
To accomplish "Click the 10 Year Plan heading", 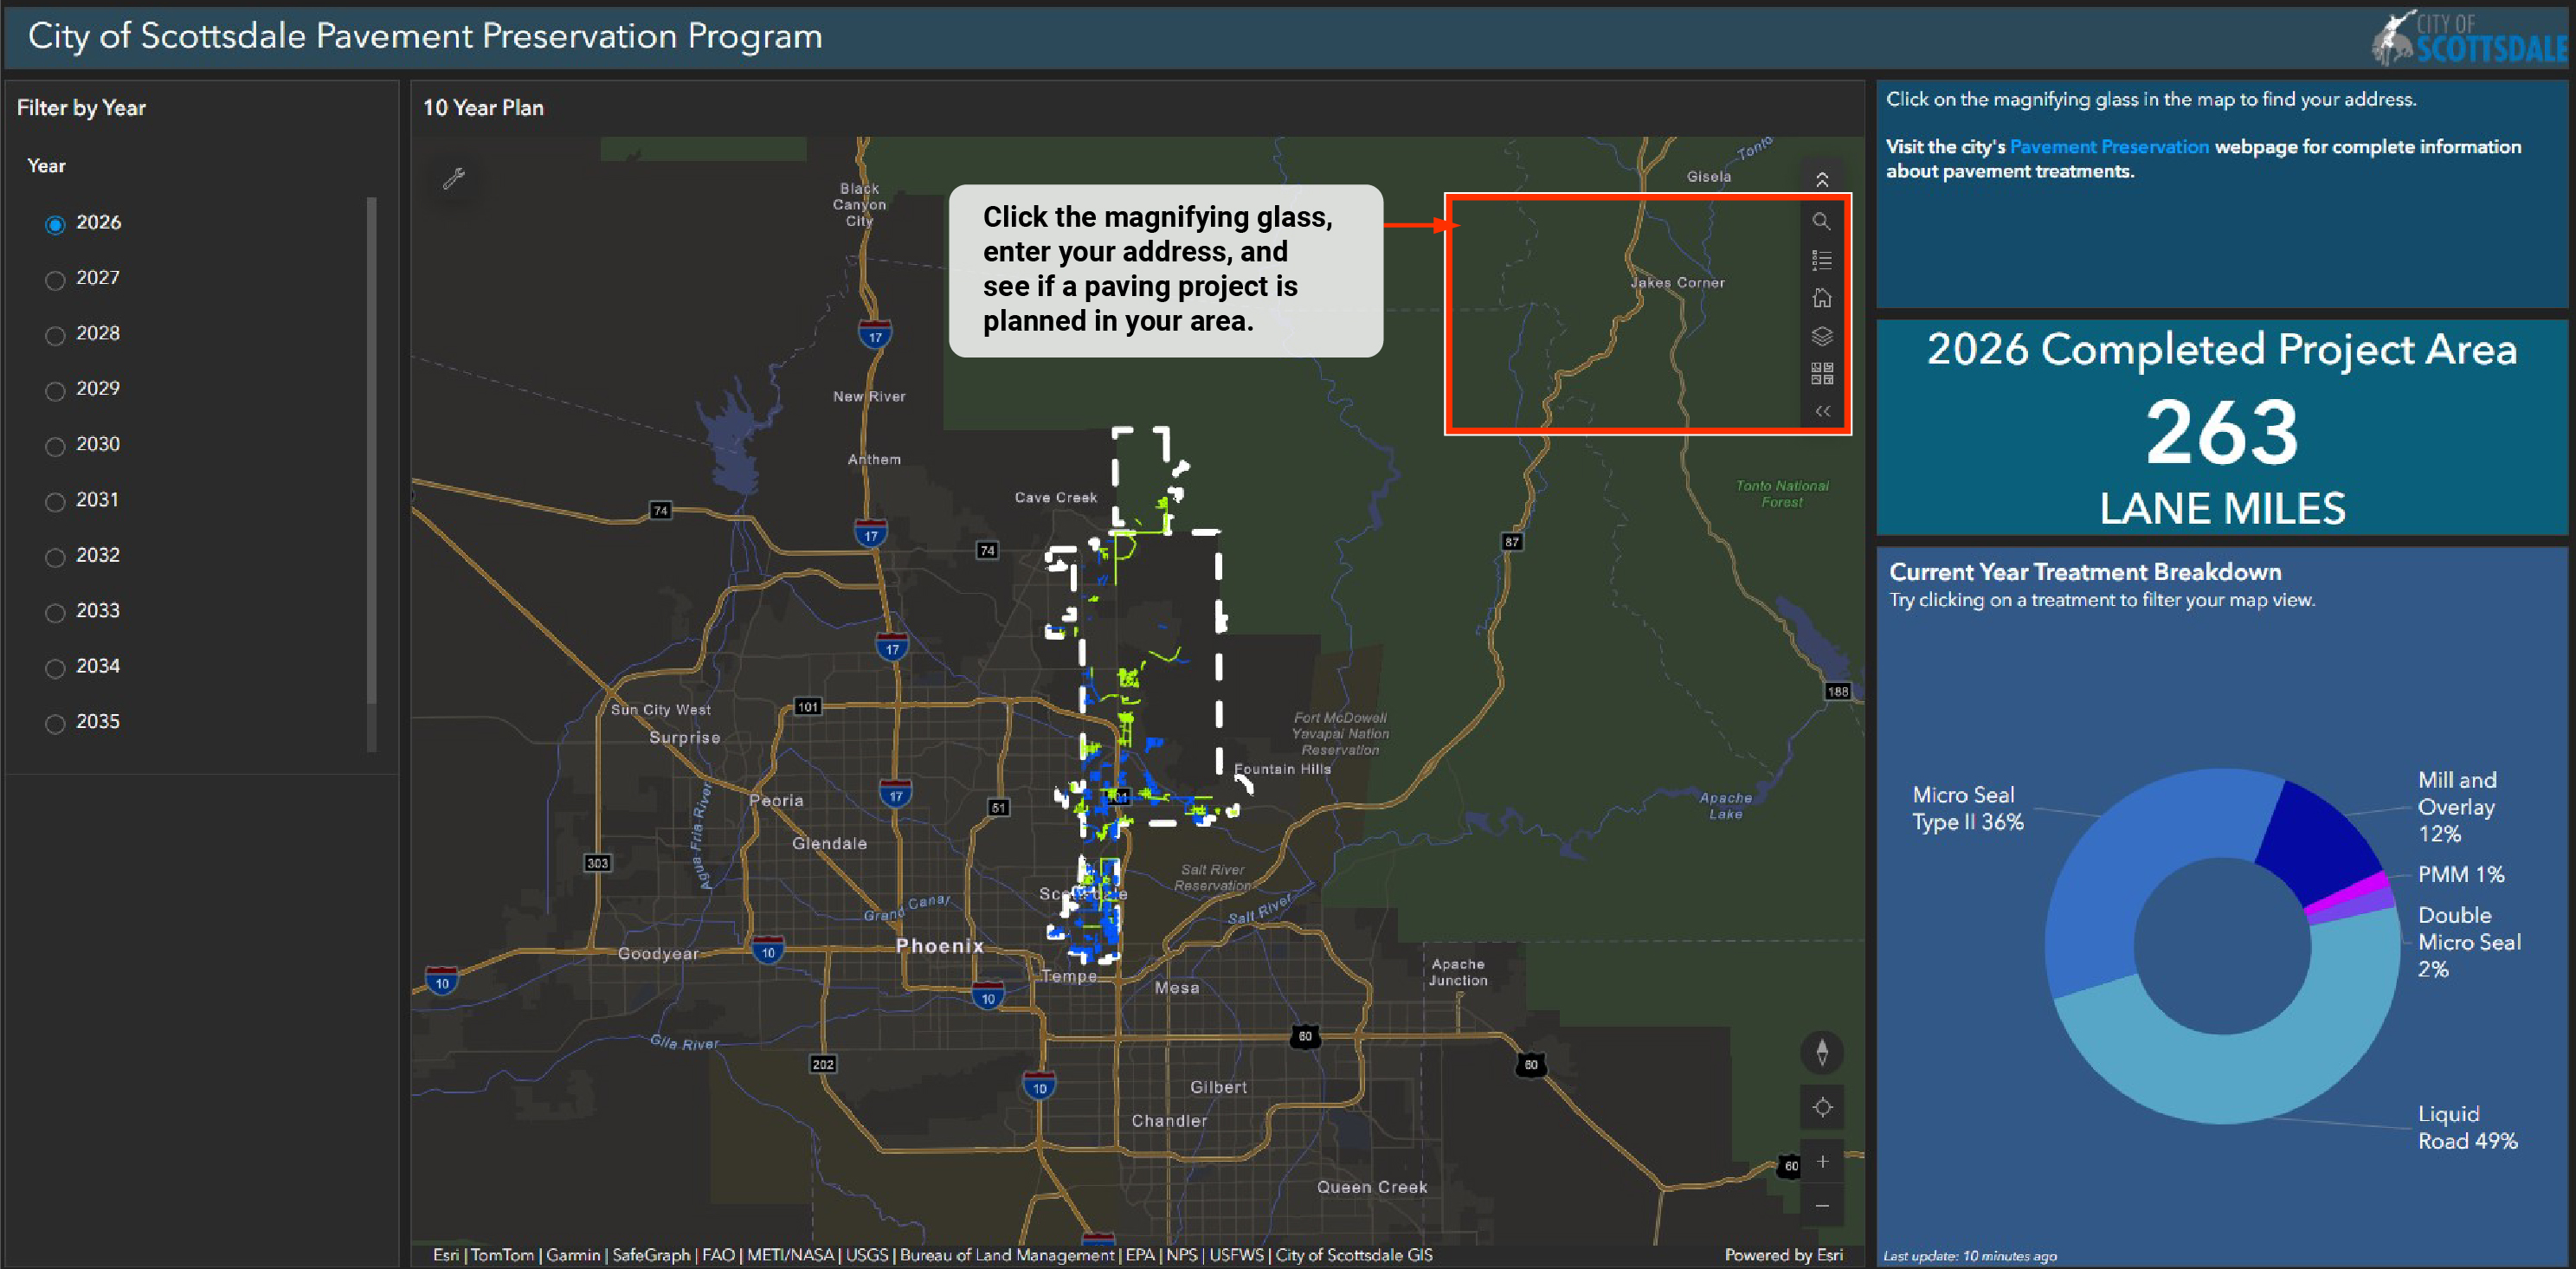I will pyautogui.click(x=483, y=108).
